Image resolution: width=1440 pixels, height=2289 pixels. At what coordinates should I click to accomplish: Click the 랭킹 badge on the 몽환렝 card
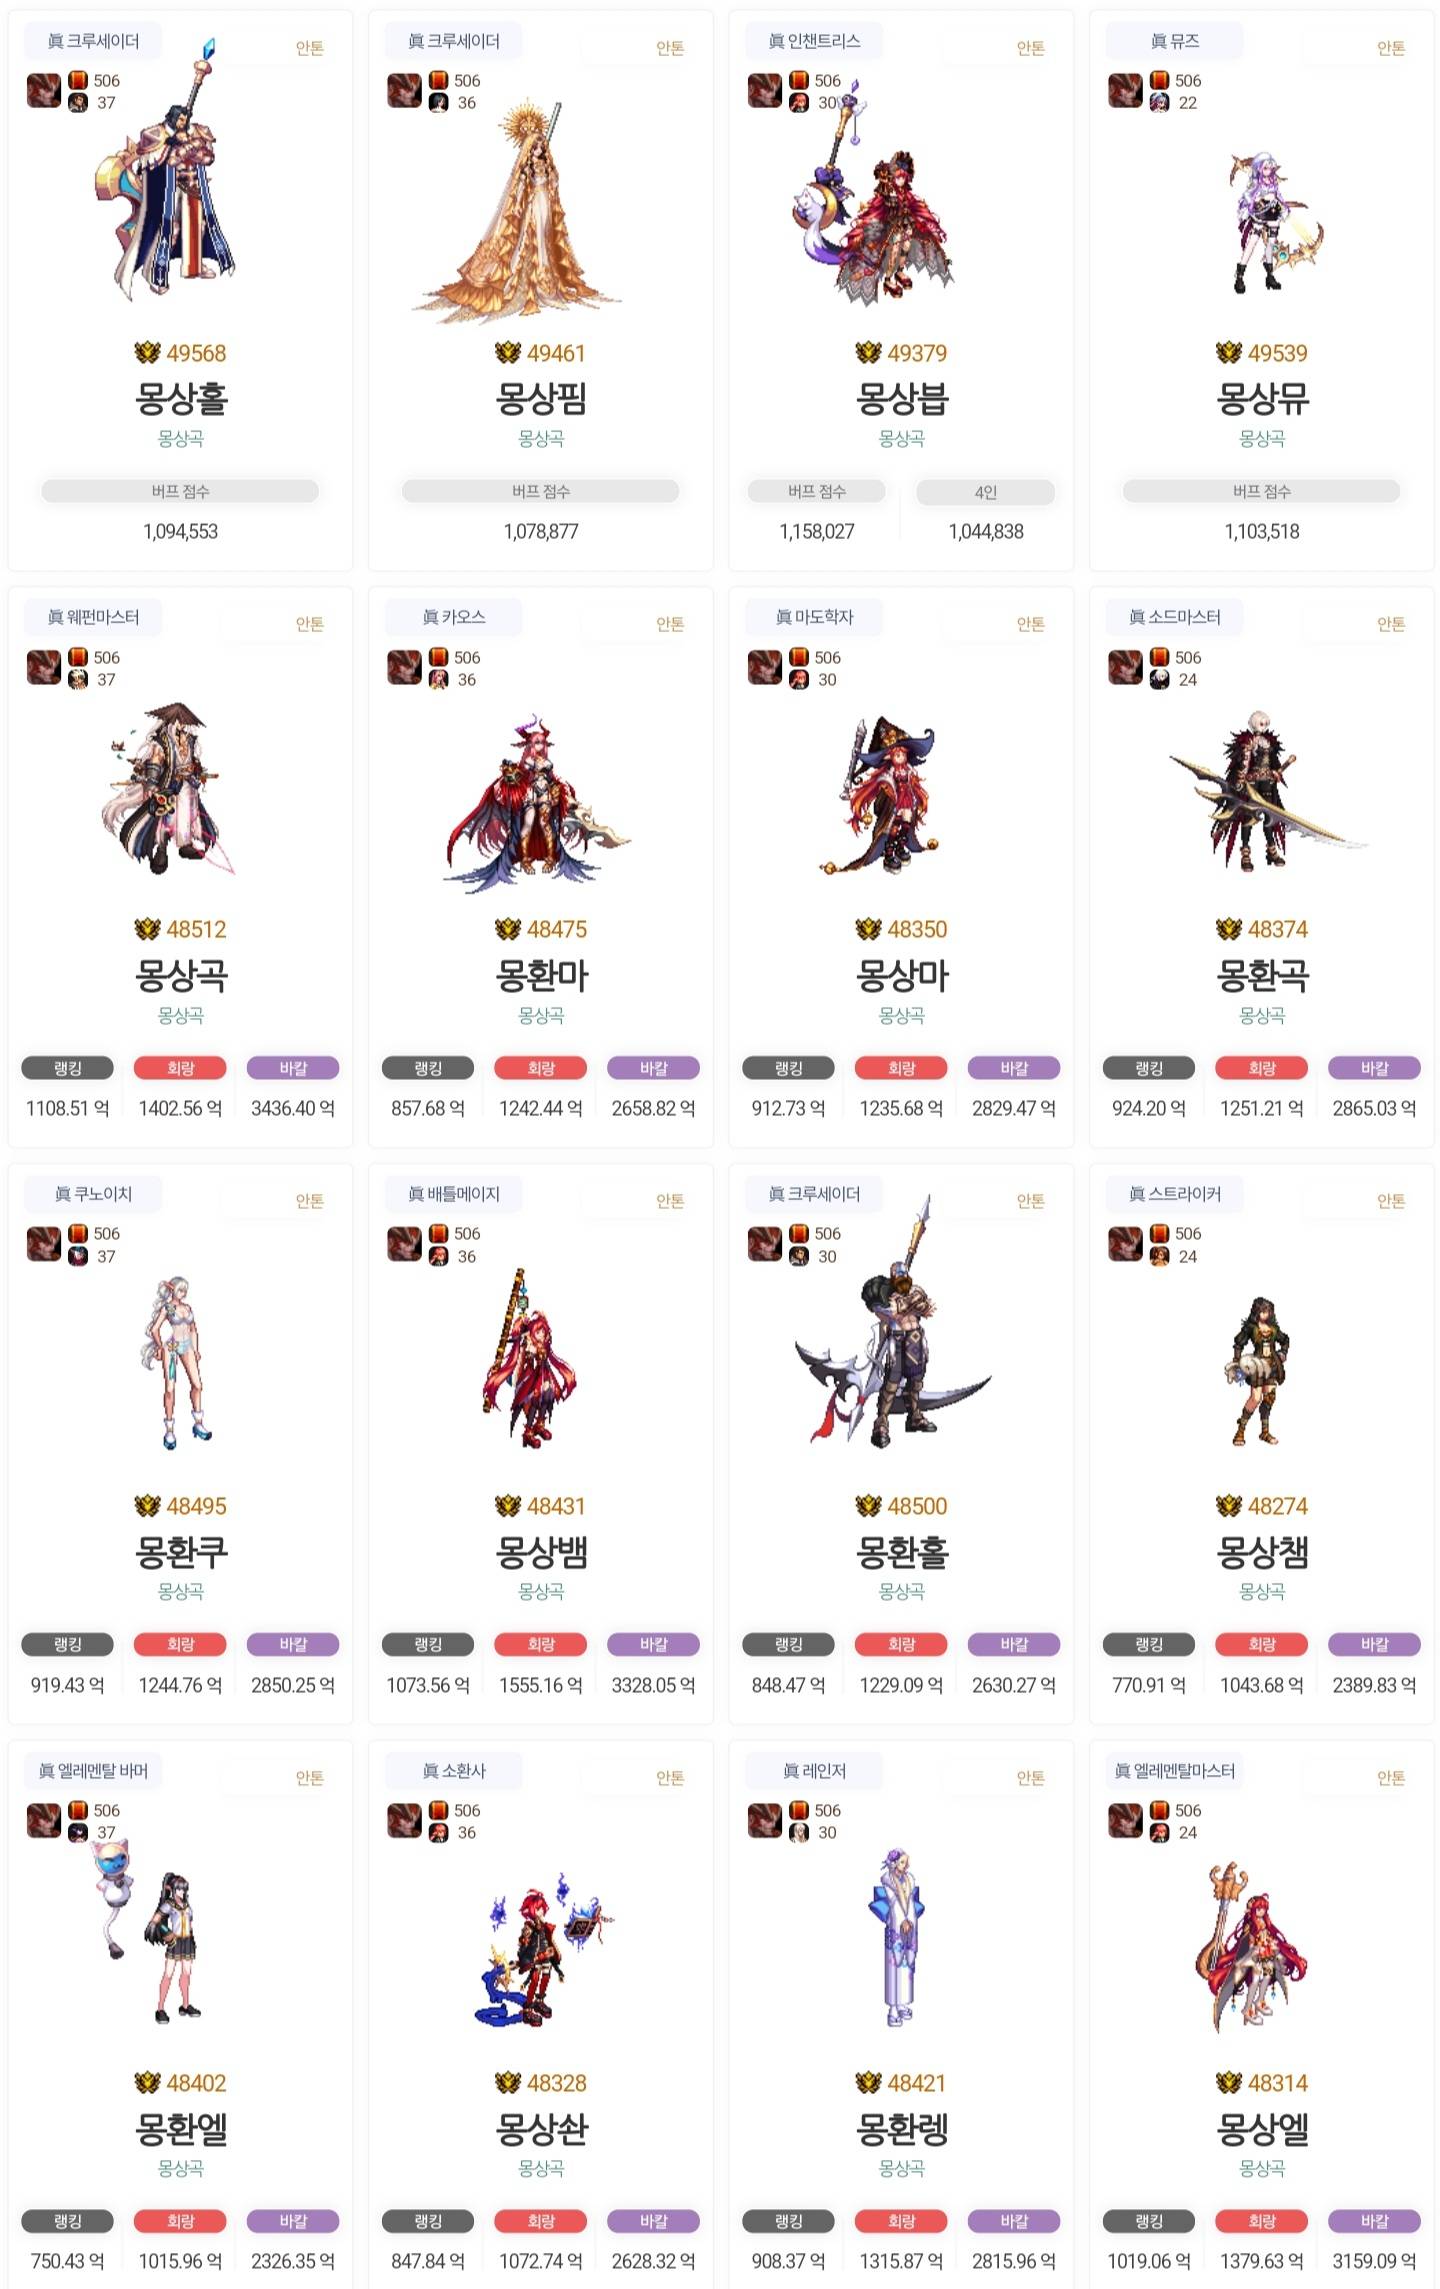(x=788, y=2221)
